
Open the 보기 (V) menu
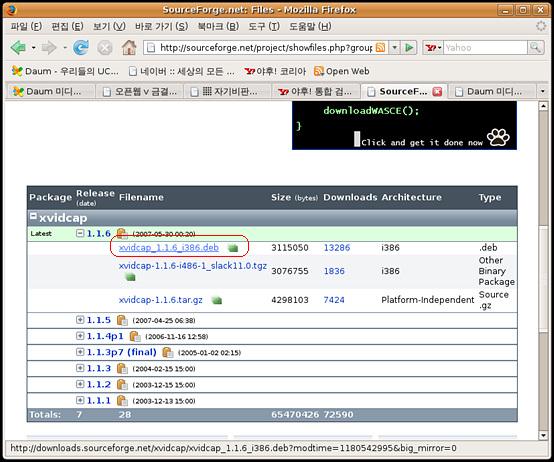(x=109, y=26)
